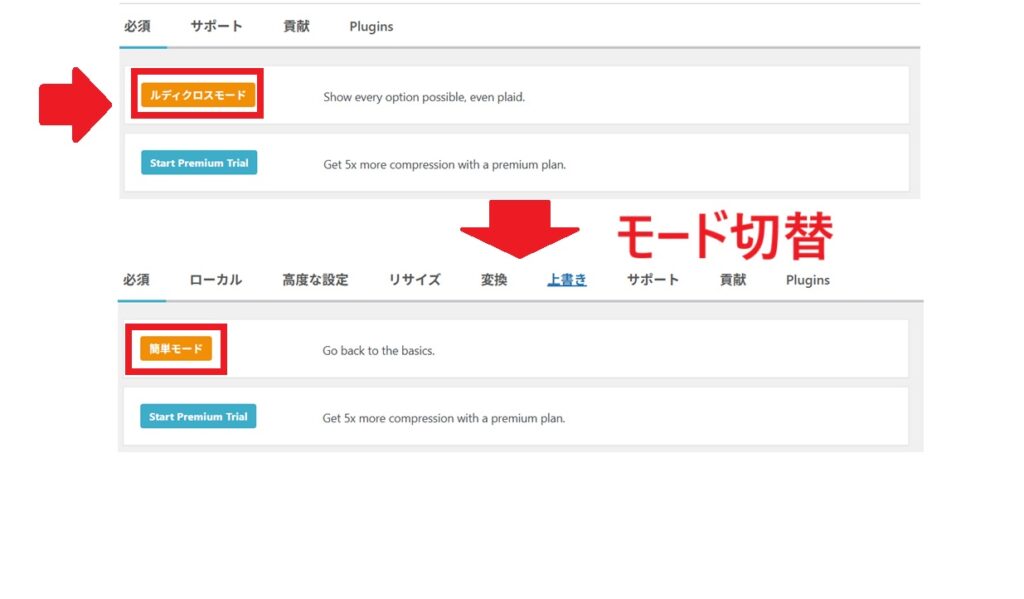Start Premium Trial button in lower panel

[x=198, y=416]
